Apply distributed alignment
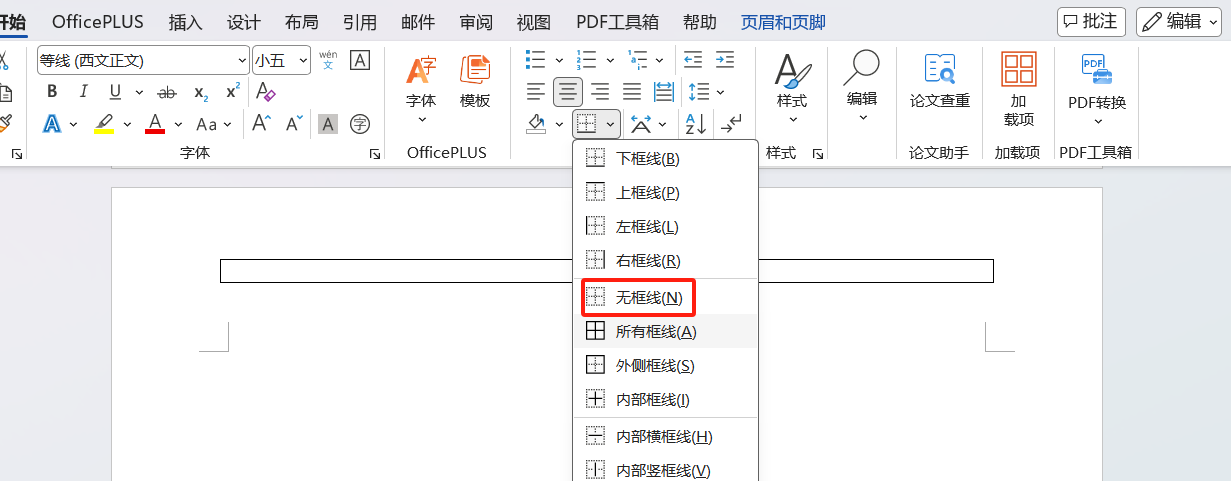1231x481 pixels. pyautogui.click(x=664, y=92)
